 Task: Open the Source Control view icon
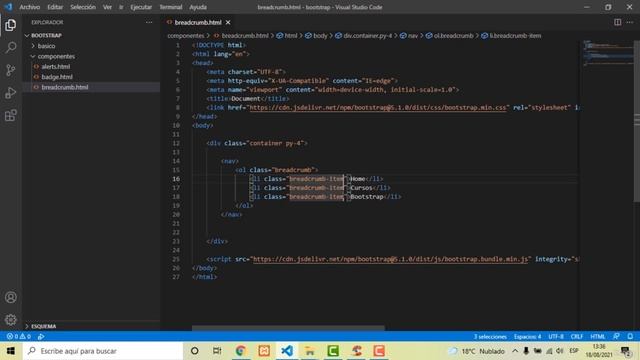click(11, 70)
